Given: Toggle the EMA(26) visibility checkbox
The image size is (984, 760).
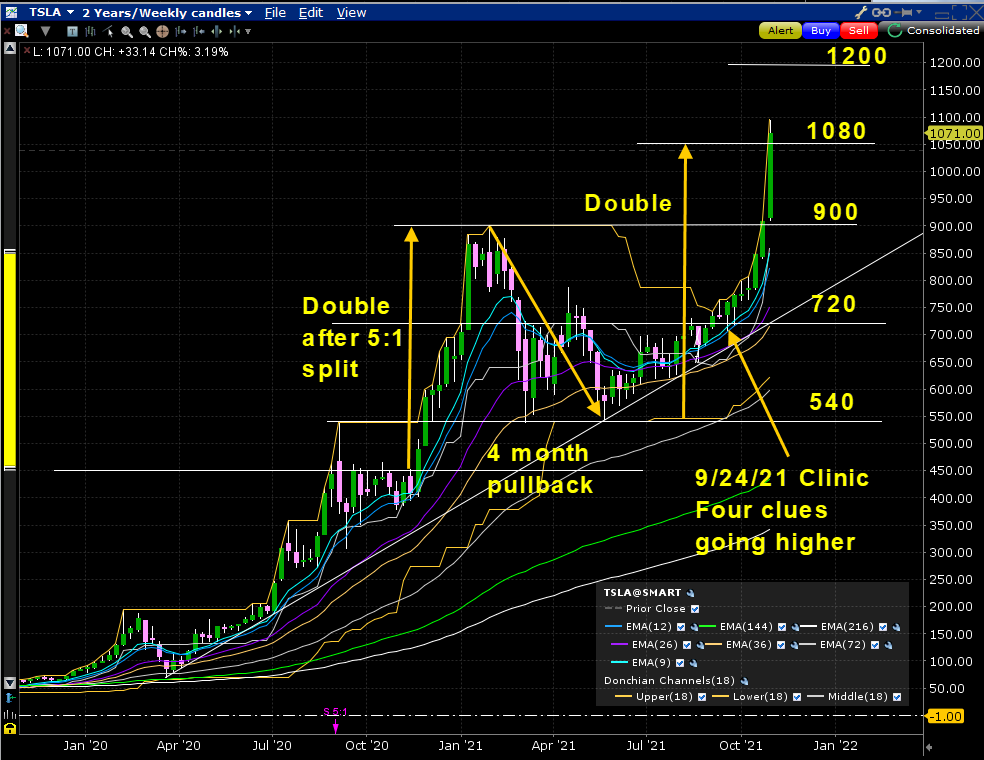Looking at the screenshot, I should [x=687, y=645].
